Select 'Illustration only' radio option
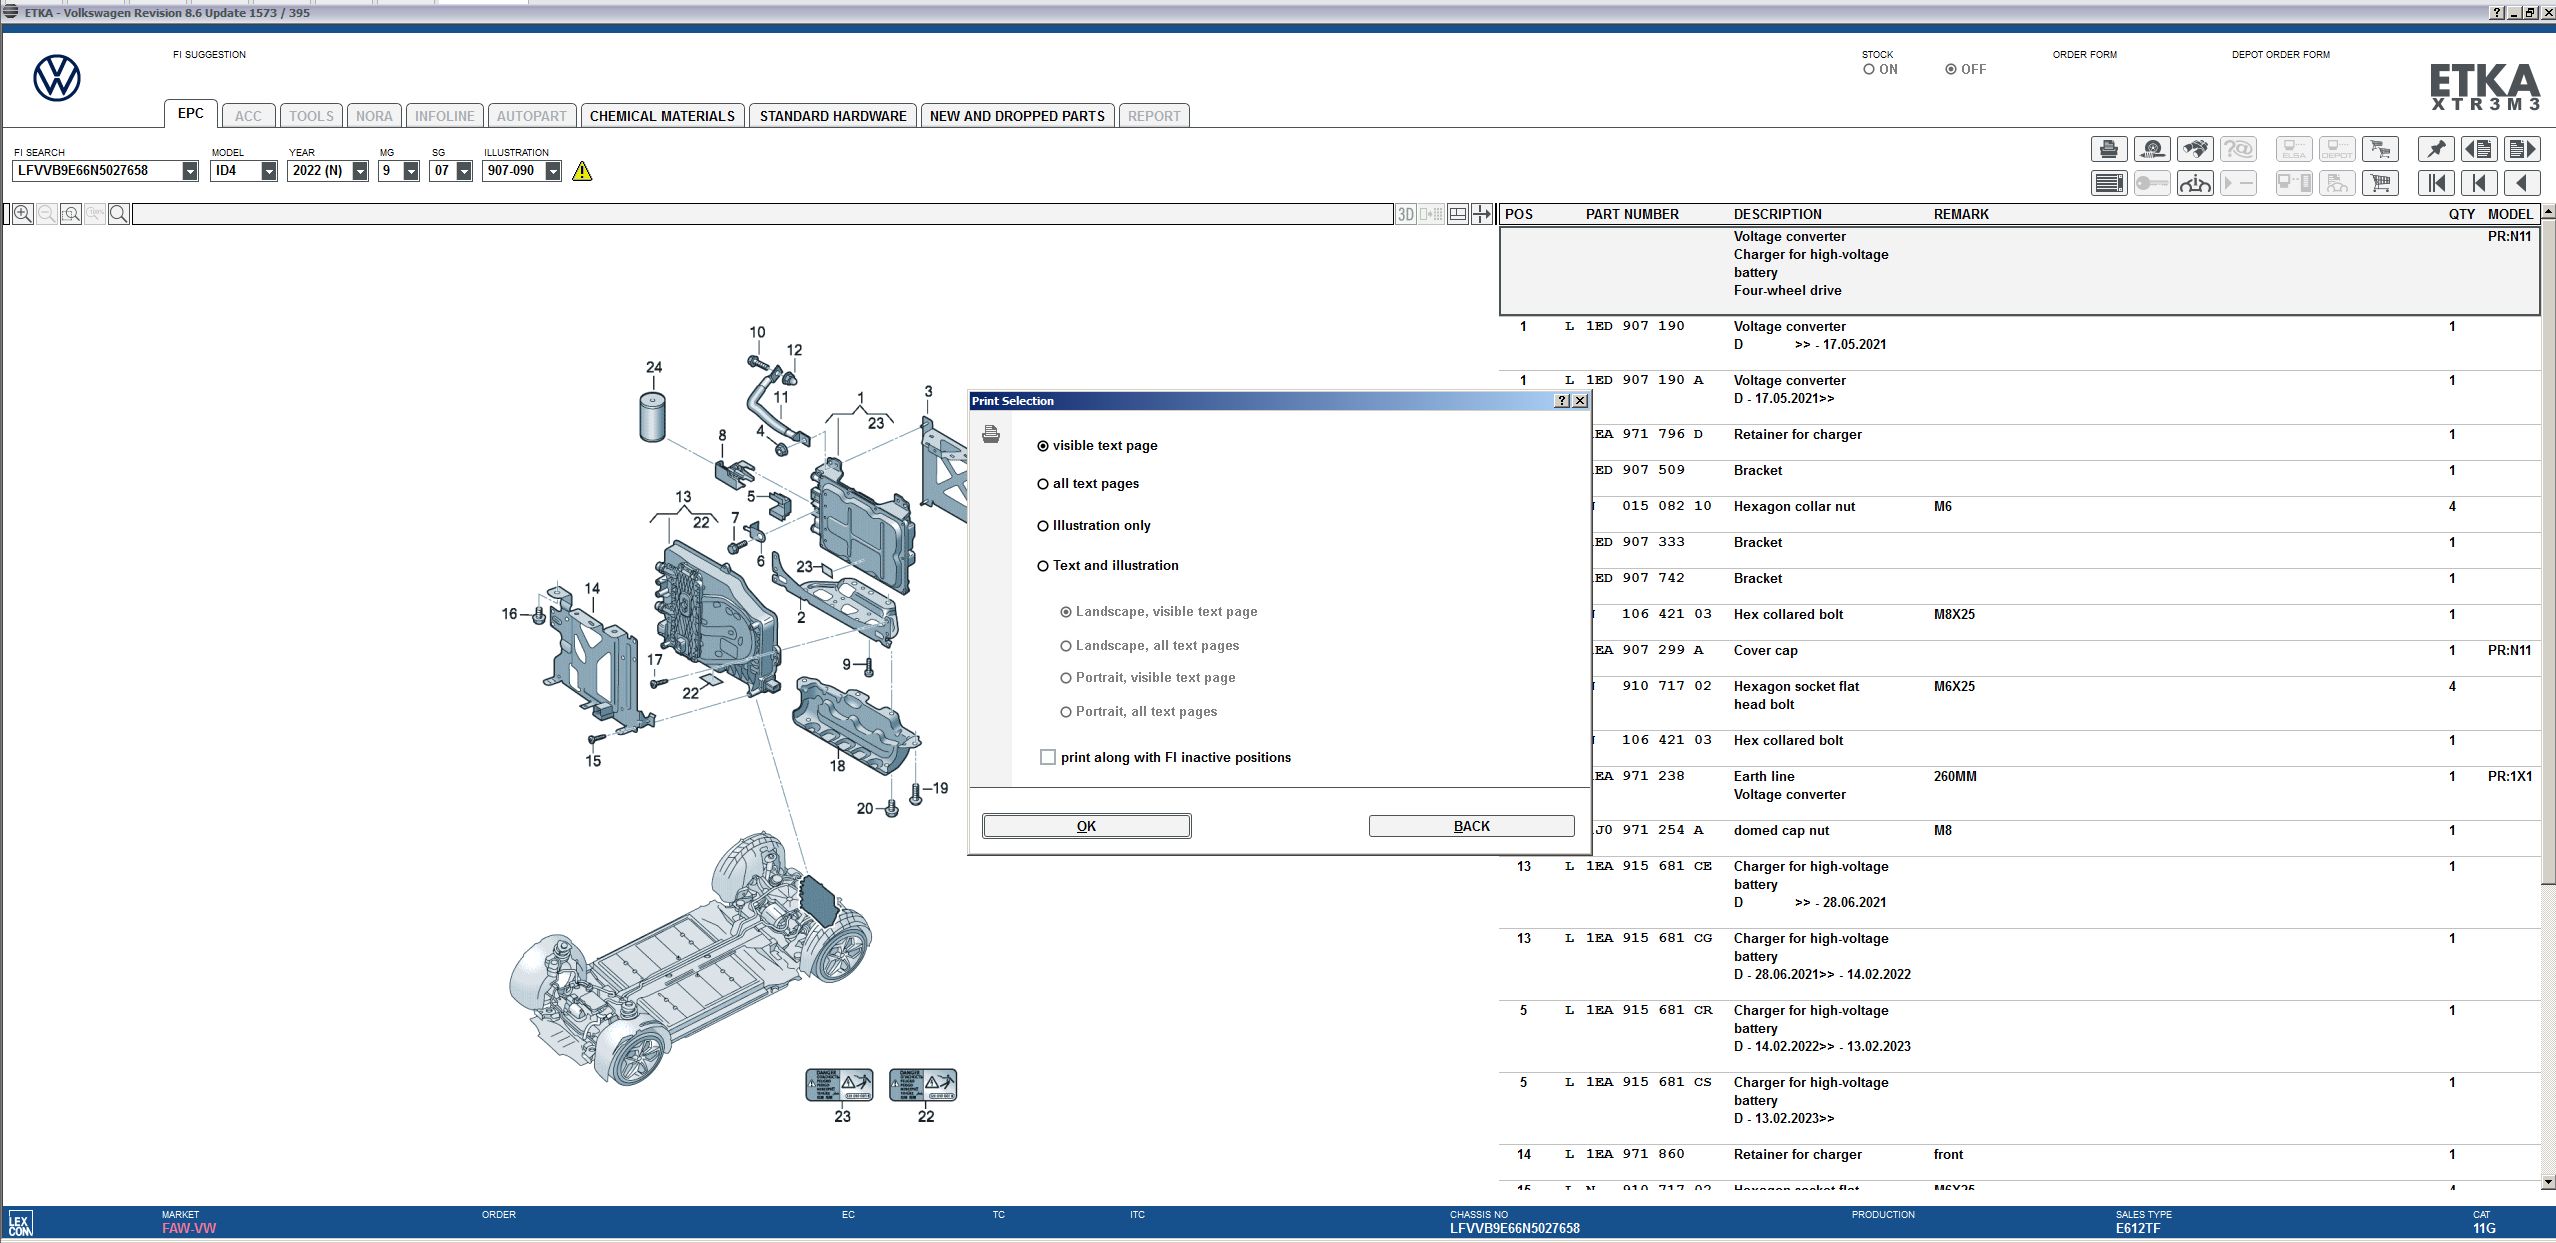Screen dimensions: 2556x1243 click(1094, 526)
